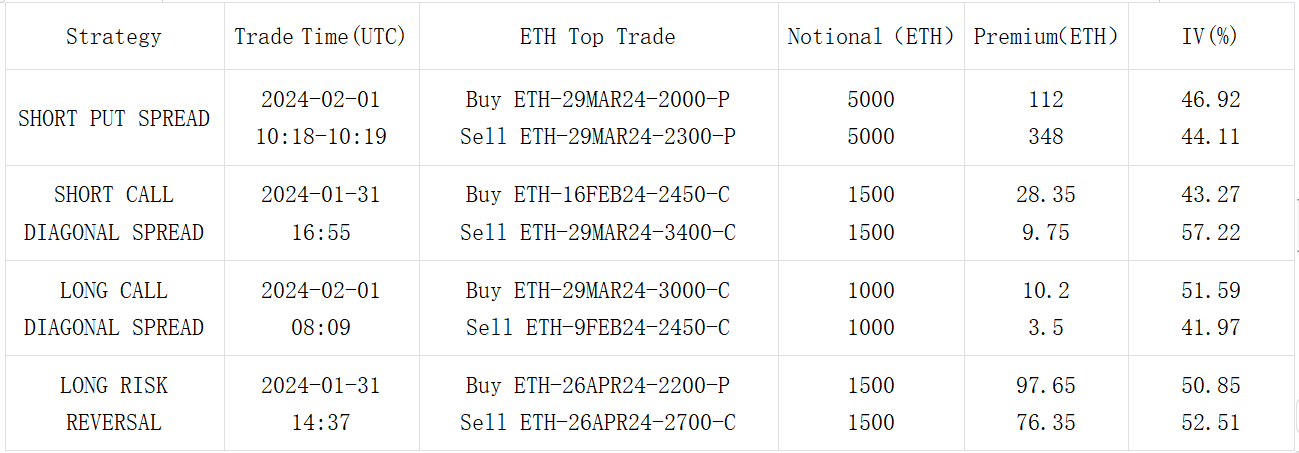Click the ETH Top Trade header
The height and width of the screenshot is (453, 1299).
pos(597,37)
